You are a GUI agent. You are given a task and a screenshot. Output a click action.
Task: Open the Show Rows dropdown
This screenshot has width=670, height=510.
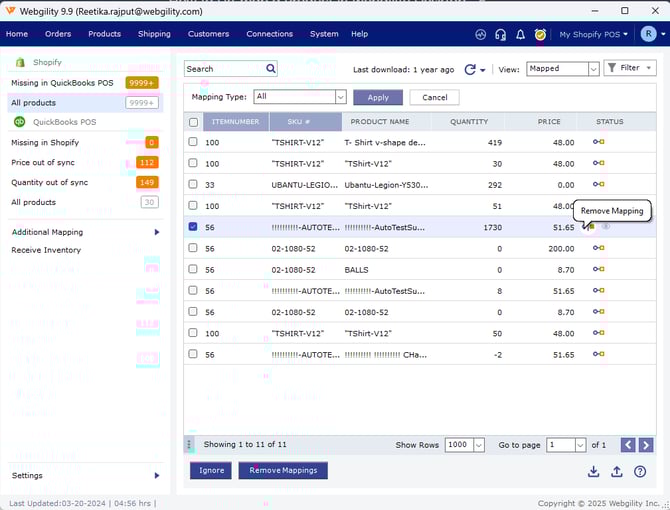click(478, 445)
